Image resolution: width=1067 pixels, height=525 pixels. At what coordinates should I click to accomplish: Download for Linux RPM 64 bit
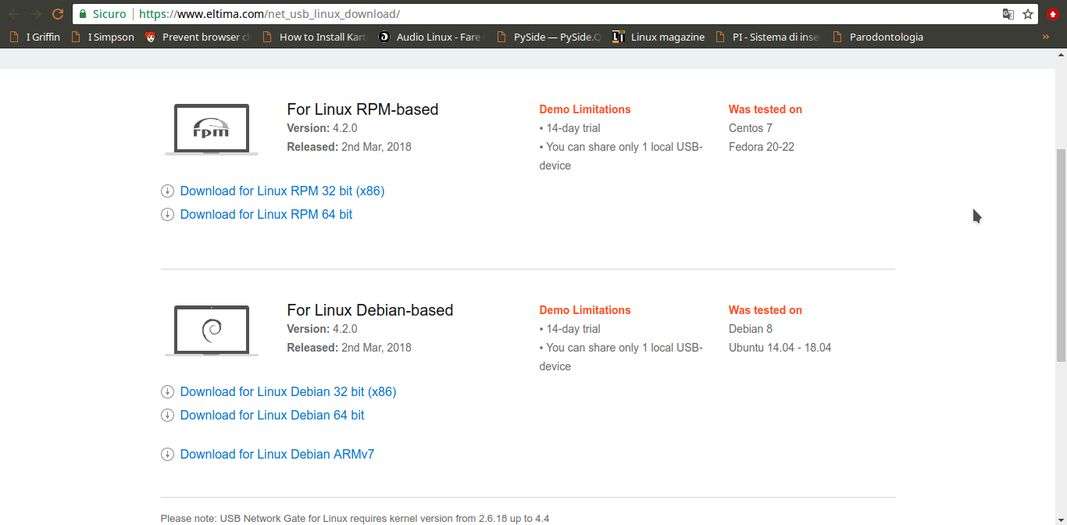click(266, 214)
